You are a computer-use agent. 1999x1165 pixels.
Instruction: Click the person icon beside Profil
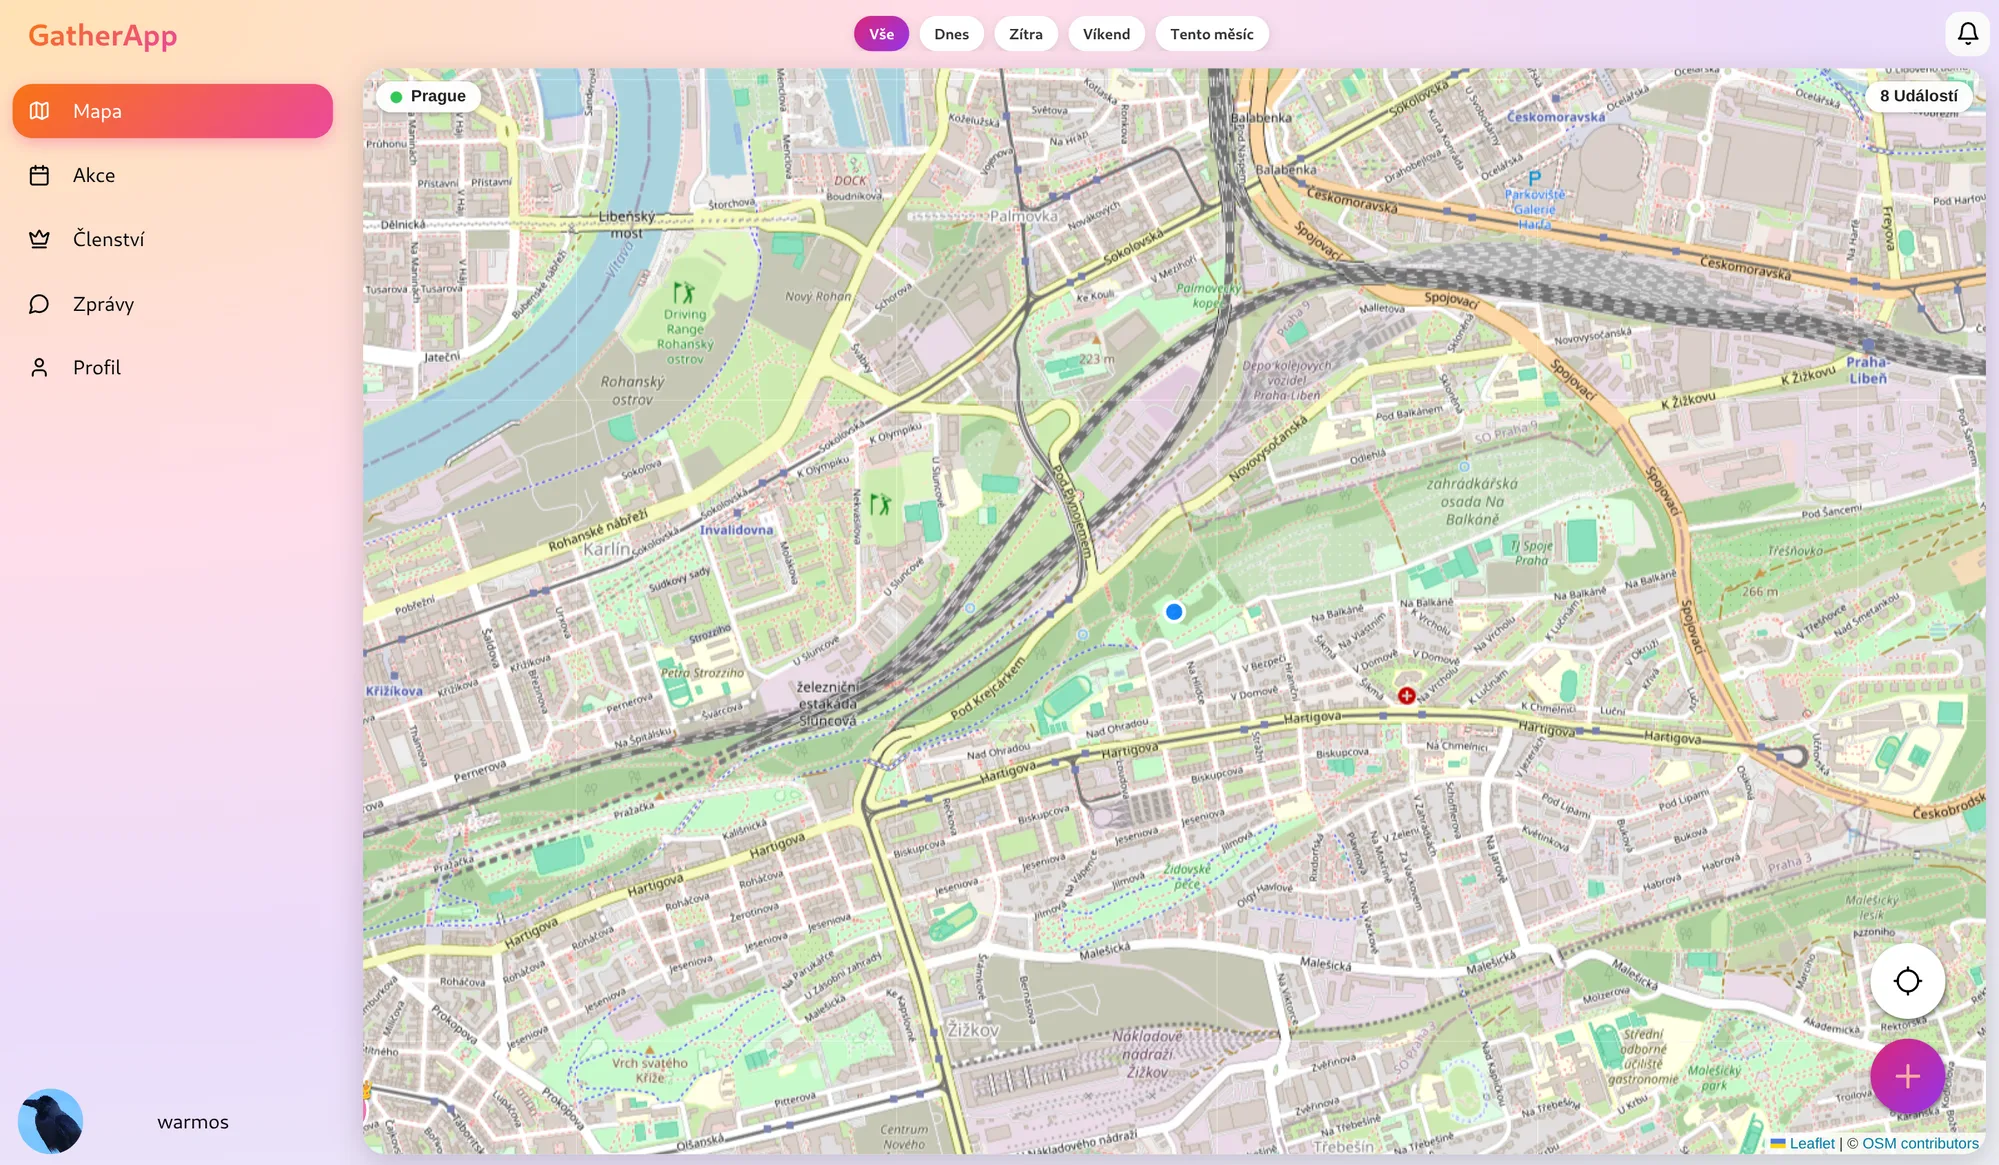click(x=39, y=368)
